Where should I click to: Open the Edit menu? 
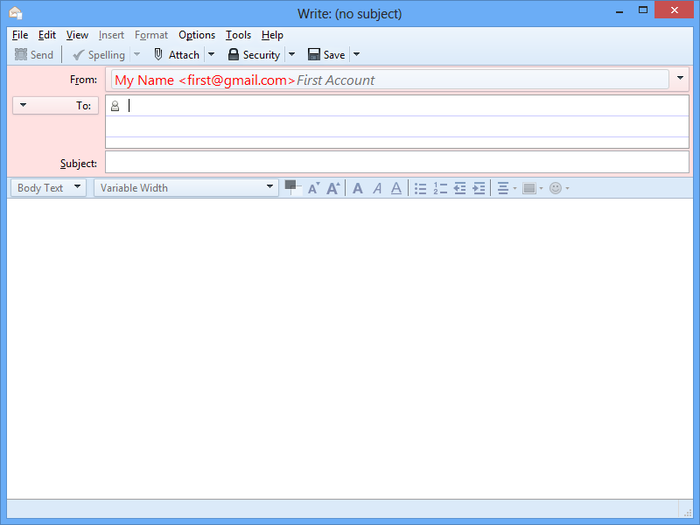47,35
